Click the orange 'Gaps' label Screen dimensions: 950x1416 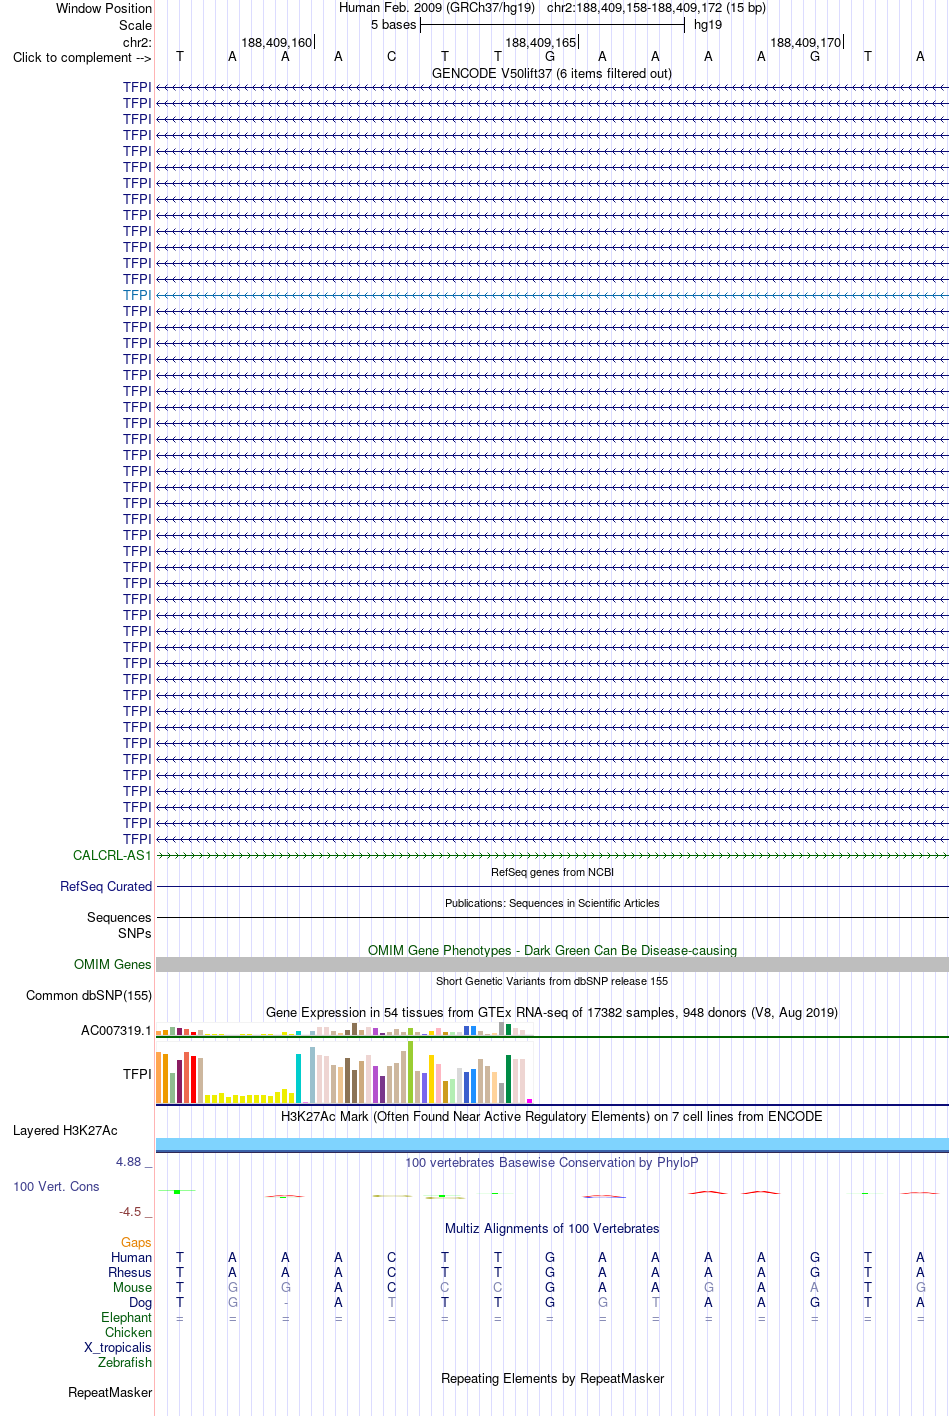136,1242
